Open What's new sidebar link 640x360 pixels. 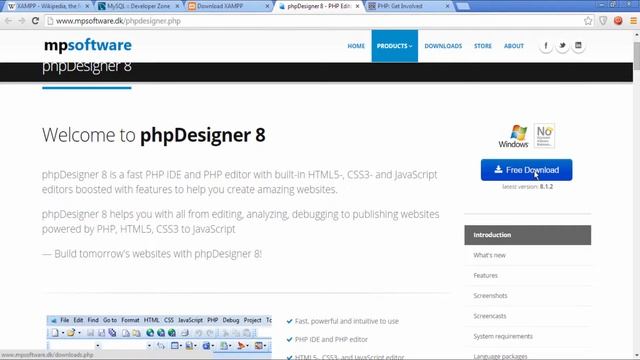489,255
